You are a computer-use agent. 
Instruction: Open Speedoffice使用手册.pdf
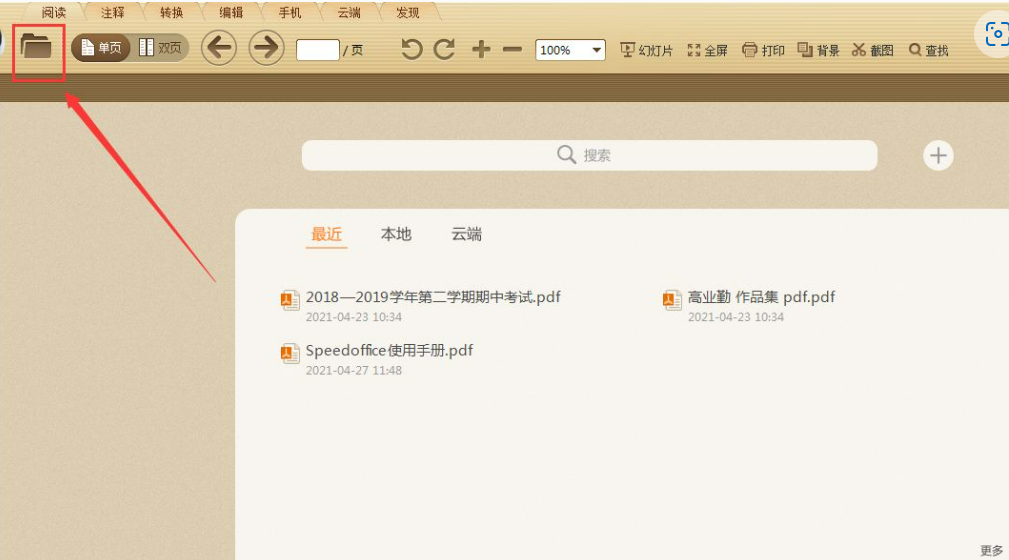coord(389,350)
